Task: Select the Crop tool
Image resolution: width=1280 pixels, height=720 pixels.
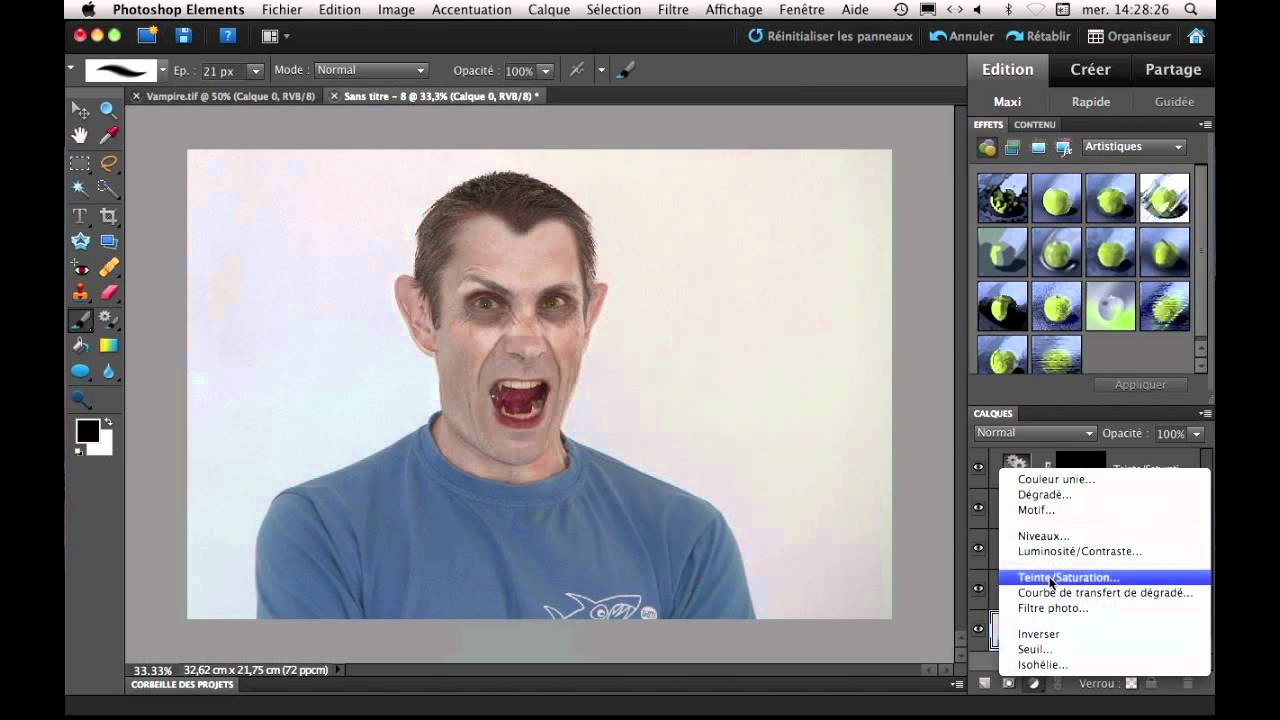Action: click(x=108, y=216)
